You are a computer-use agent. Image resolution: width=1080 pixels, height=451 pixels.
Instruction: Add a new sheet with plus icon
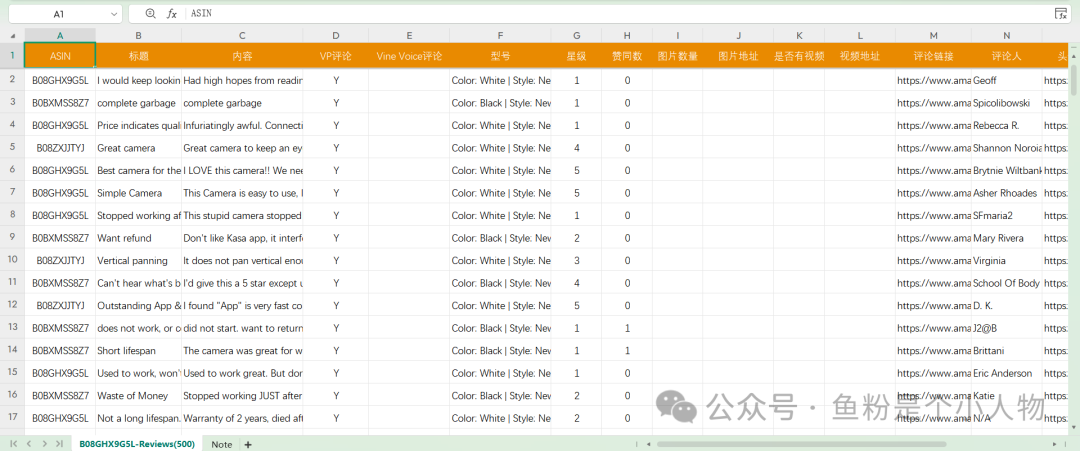[248, 445]
